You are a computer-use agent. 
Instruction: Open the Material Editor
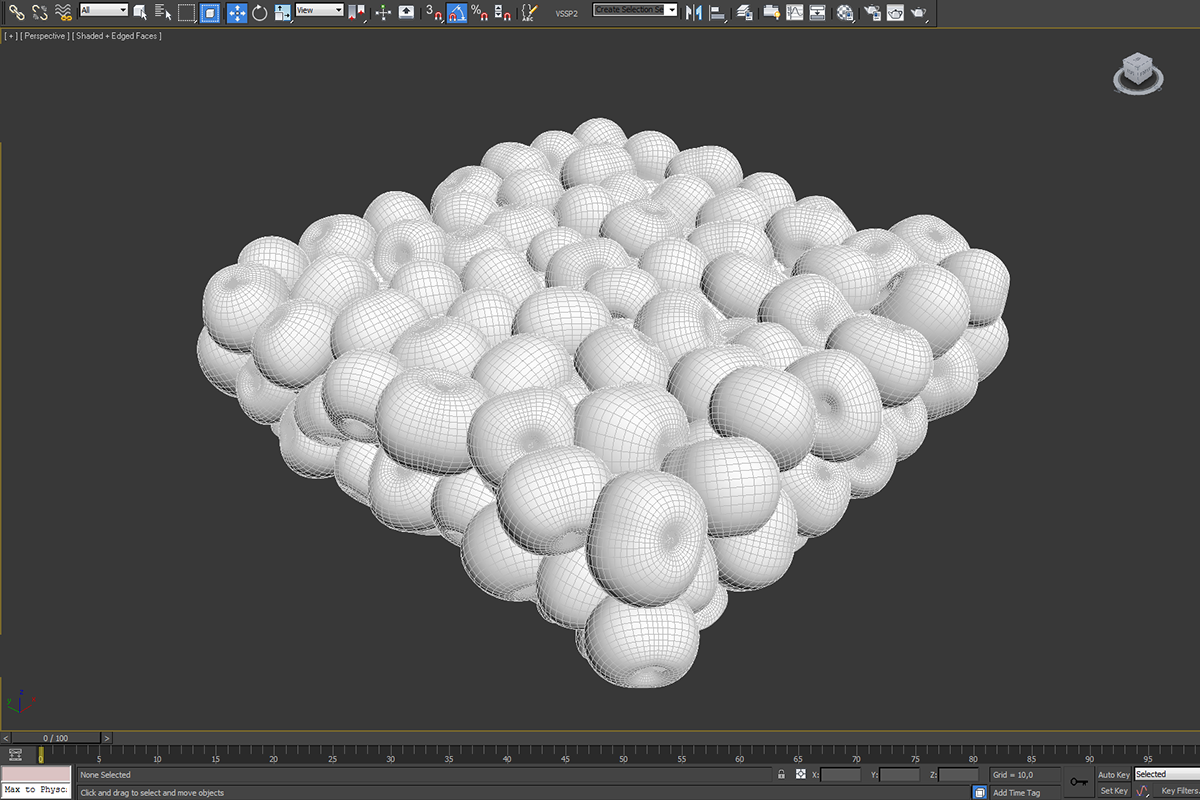pos(845,12)
